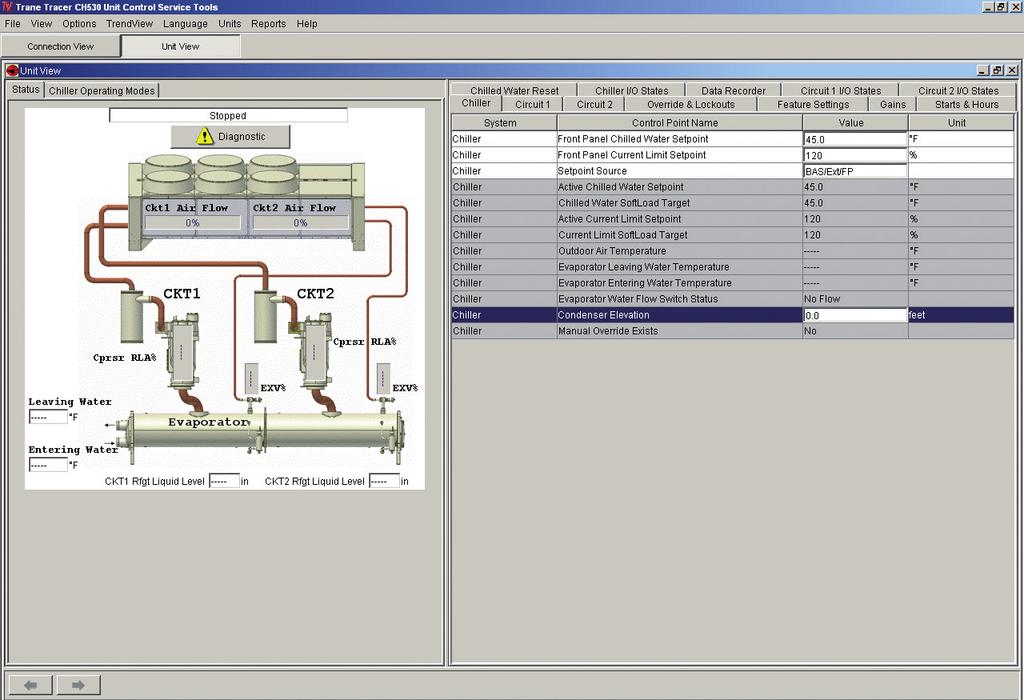Open the File menu
This screenshot has height=700, width=1024.
12,24
